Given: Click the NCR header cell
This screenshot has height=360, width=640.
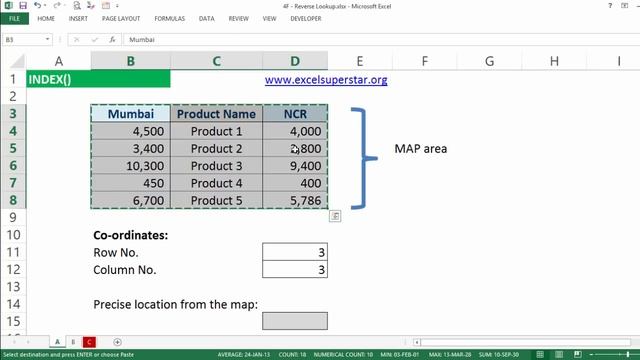Looking at the screenshot, I should [x=295, y=113].
